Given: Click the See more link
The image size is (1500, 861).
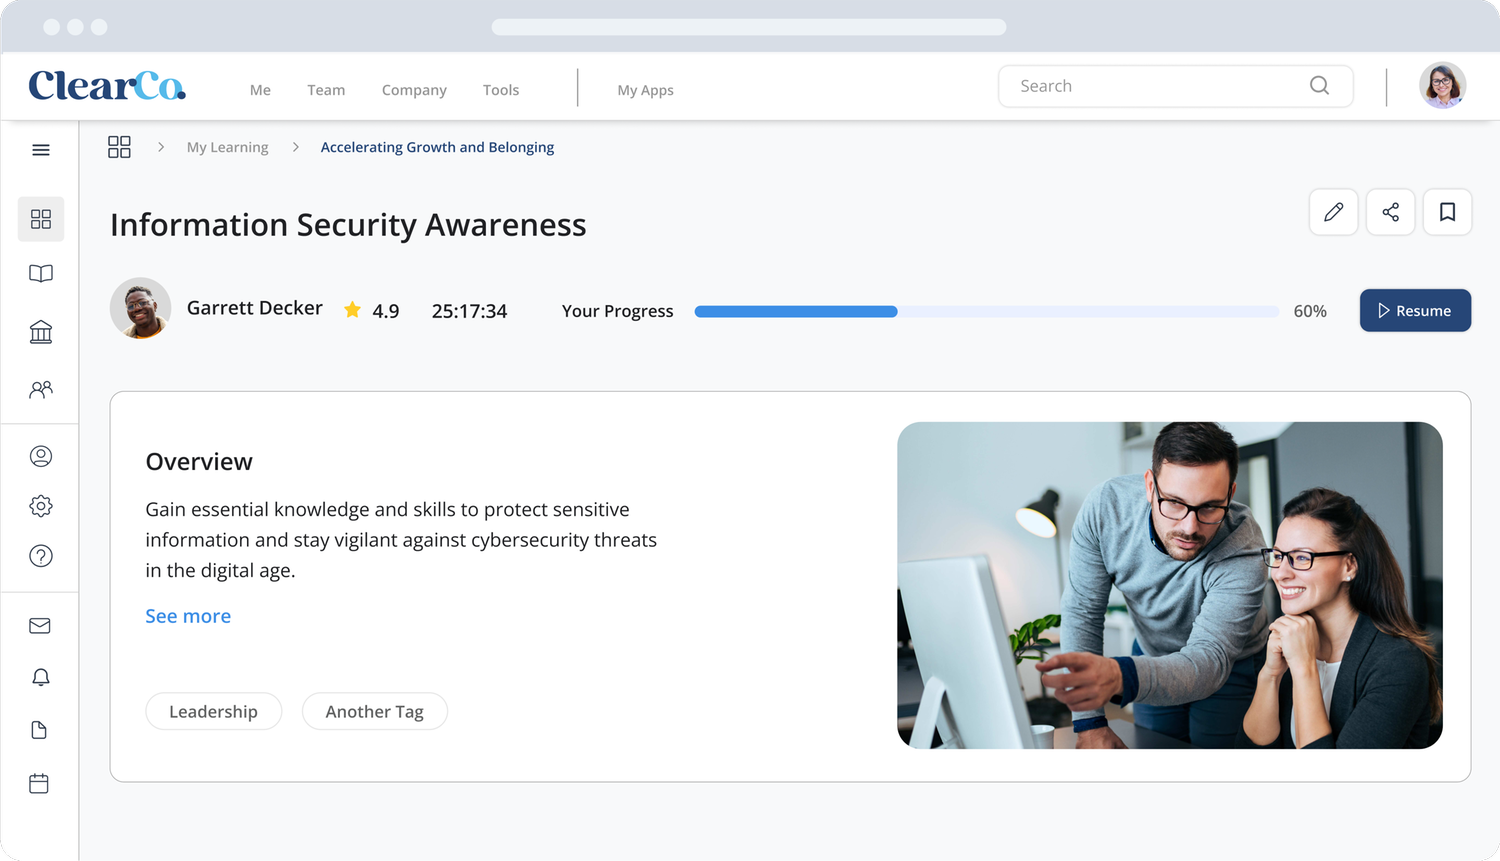Looking at the screenshot, I should [188, 616].
